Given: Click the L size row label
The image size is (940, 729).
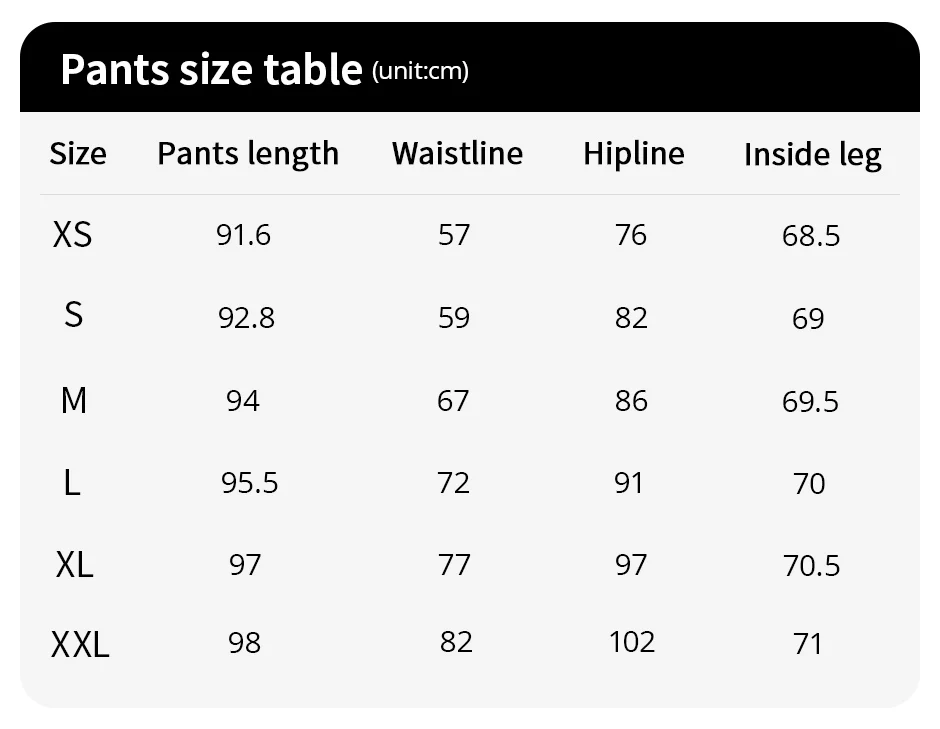Looking at the screenshot, I should tap(72, 483).
